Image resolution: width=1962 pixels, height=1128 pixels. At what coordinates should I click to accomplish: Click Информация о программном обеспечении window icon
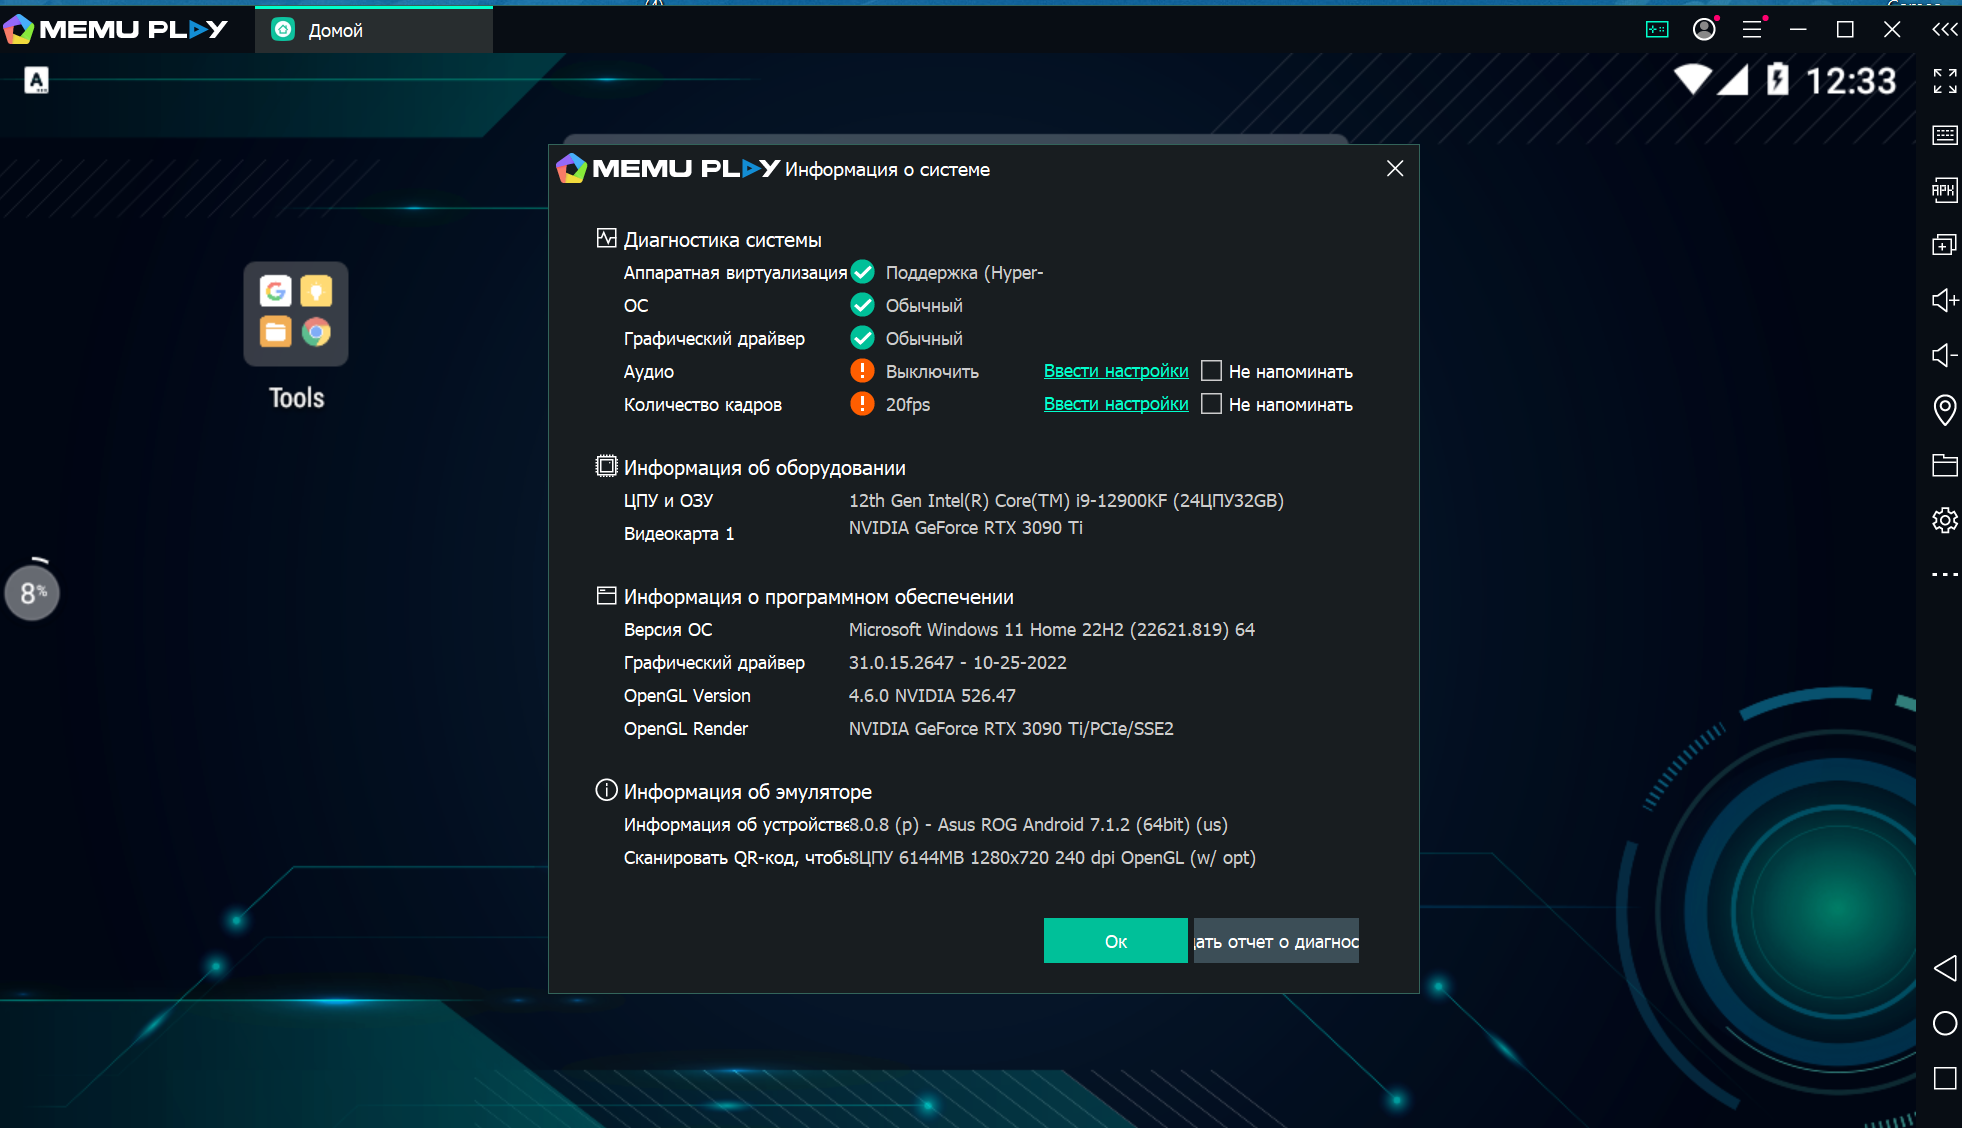click(606, 596)
